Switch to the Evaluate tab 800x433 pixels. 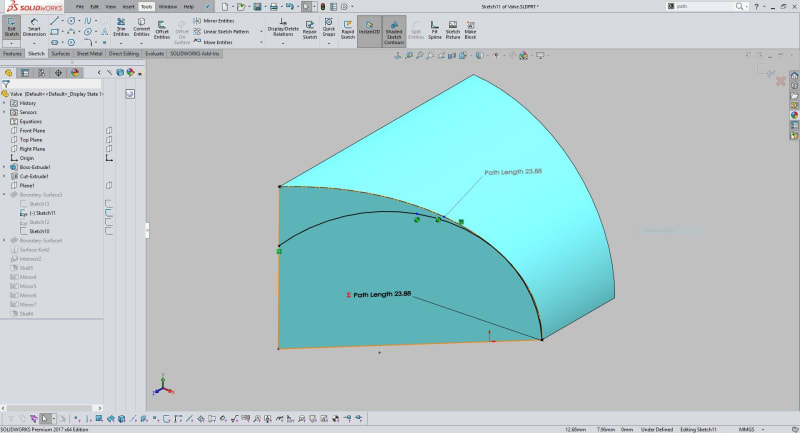pyautogui.click(x=155, y=54)
